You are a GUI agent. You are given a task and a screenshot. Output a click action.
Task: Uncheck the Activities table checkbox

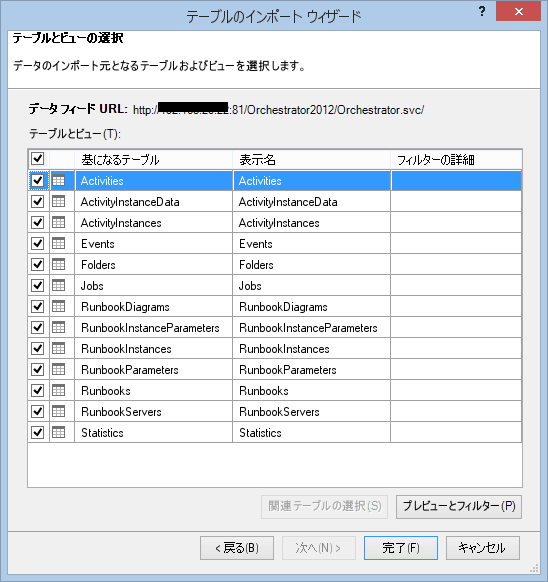tap(37, 180)
